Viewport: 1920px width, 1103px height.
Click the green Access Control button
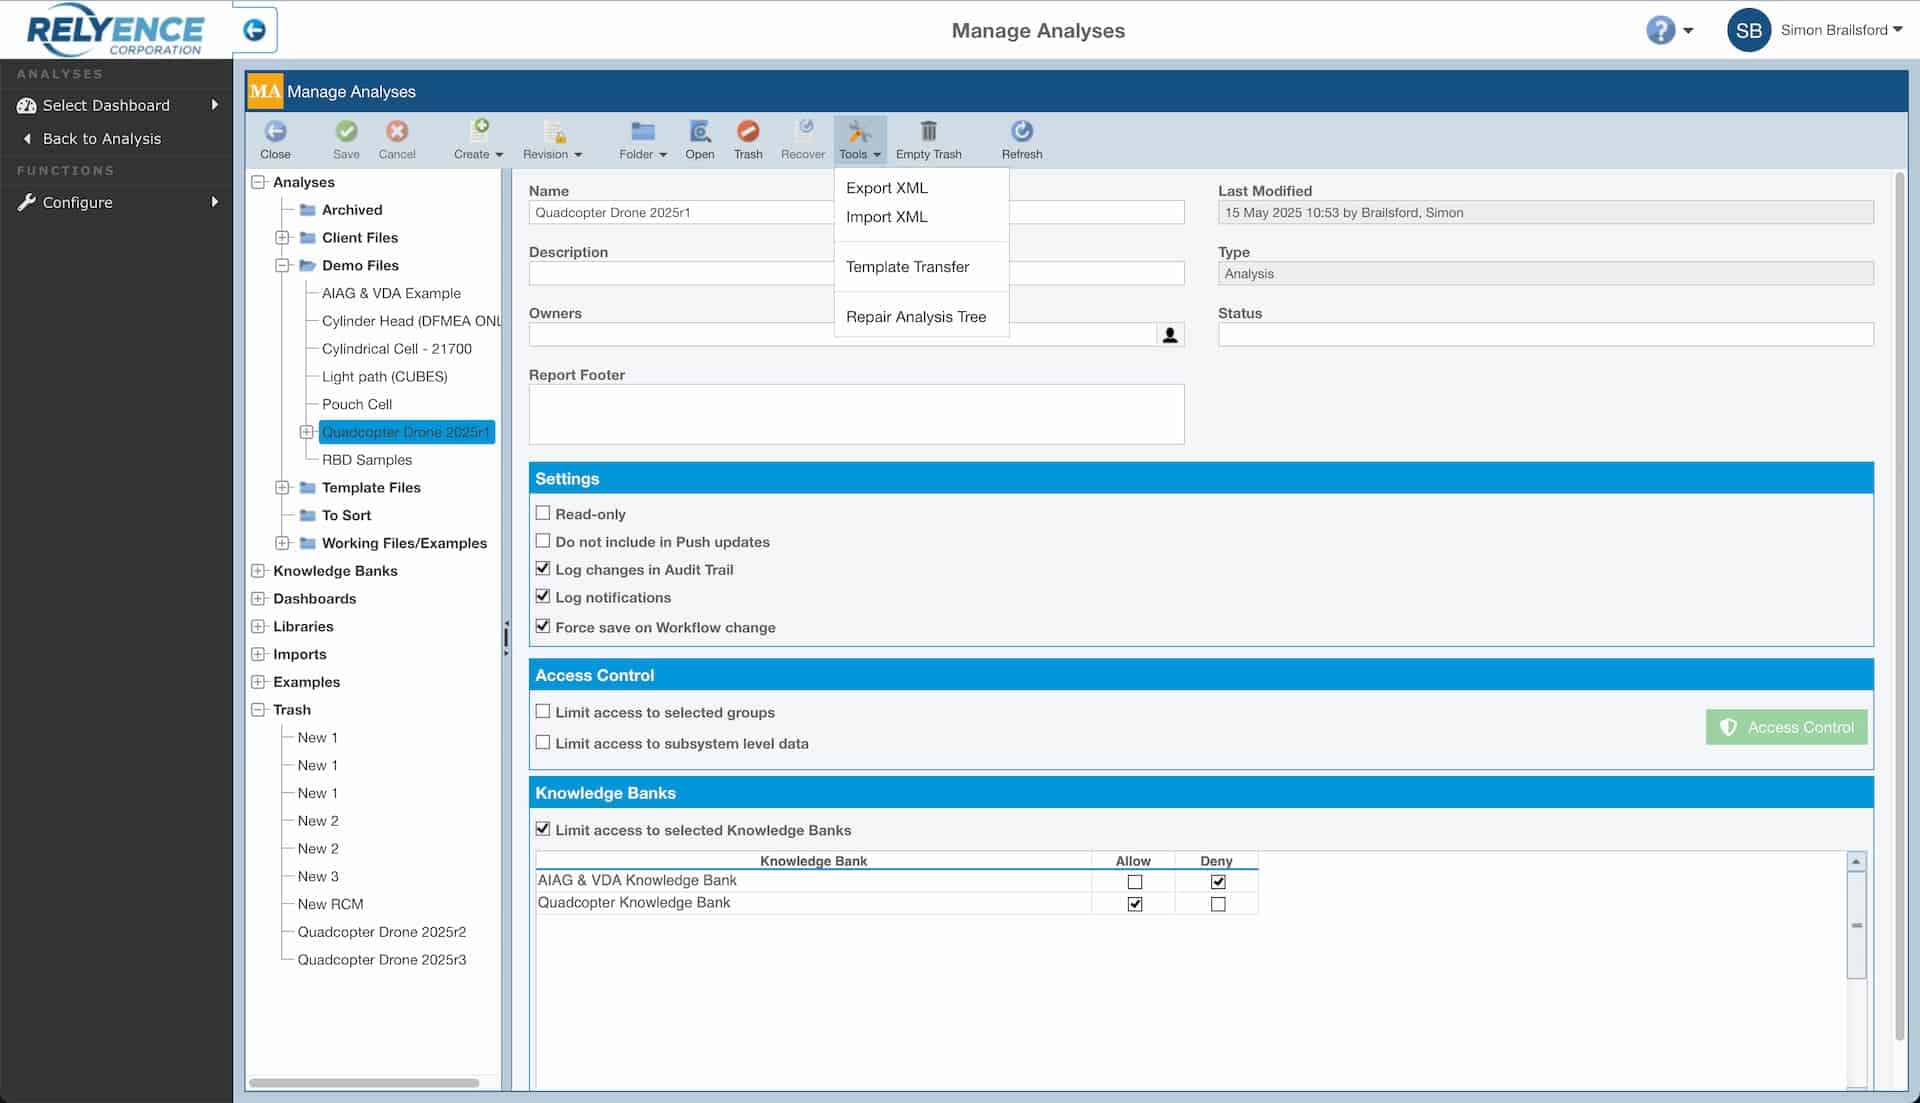[1786, 728]
